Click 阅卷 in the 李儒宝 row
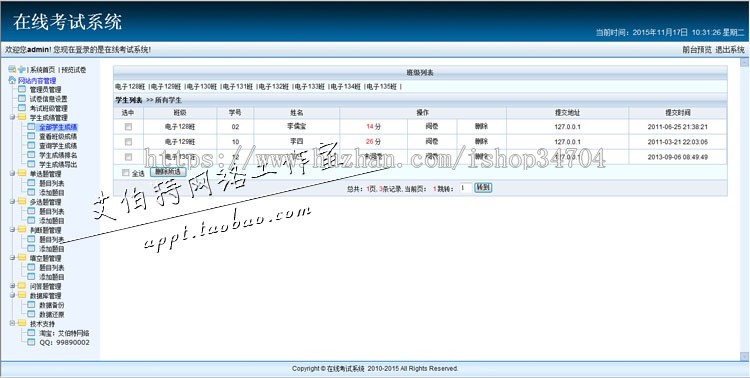The image size is (750, 378). (x=432, y=127)
